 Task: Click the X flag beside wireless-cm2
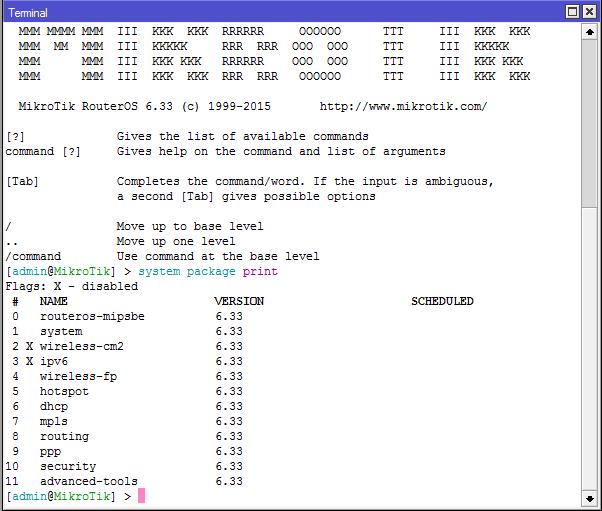[x=30, y=346]
